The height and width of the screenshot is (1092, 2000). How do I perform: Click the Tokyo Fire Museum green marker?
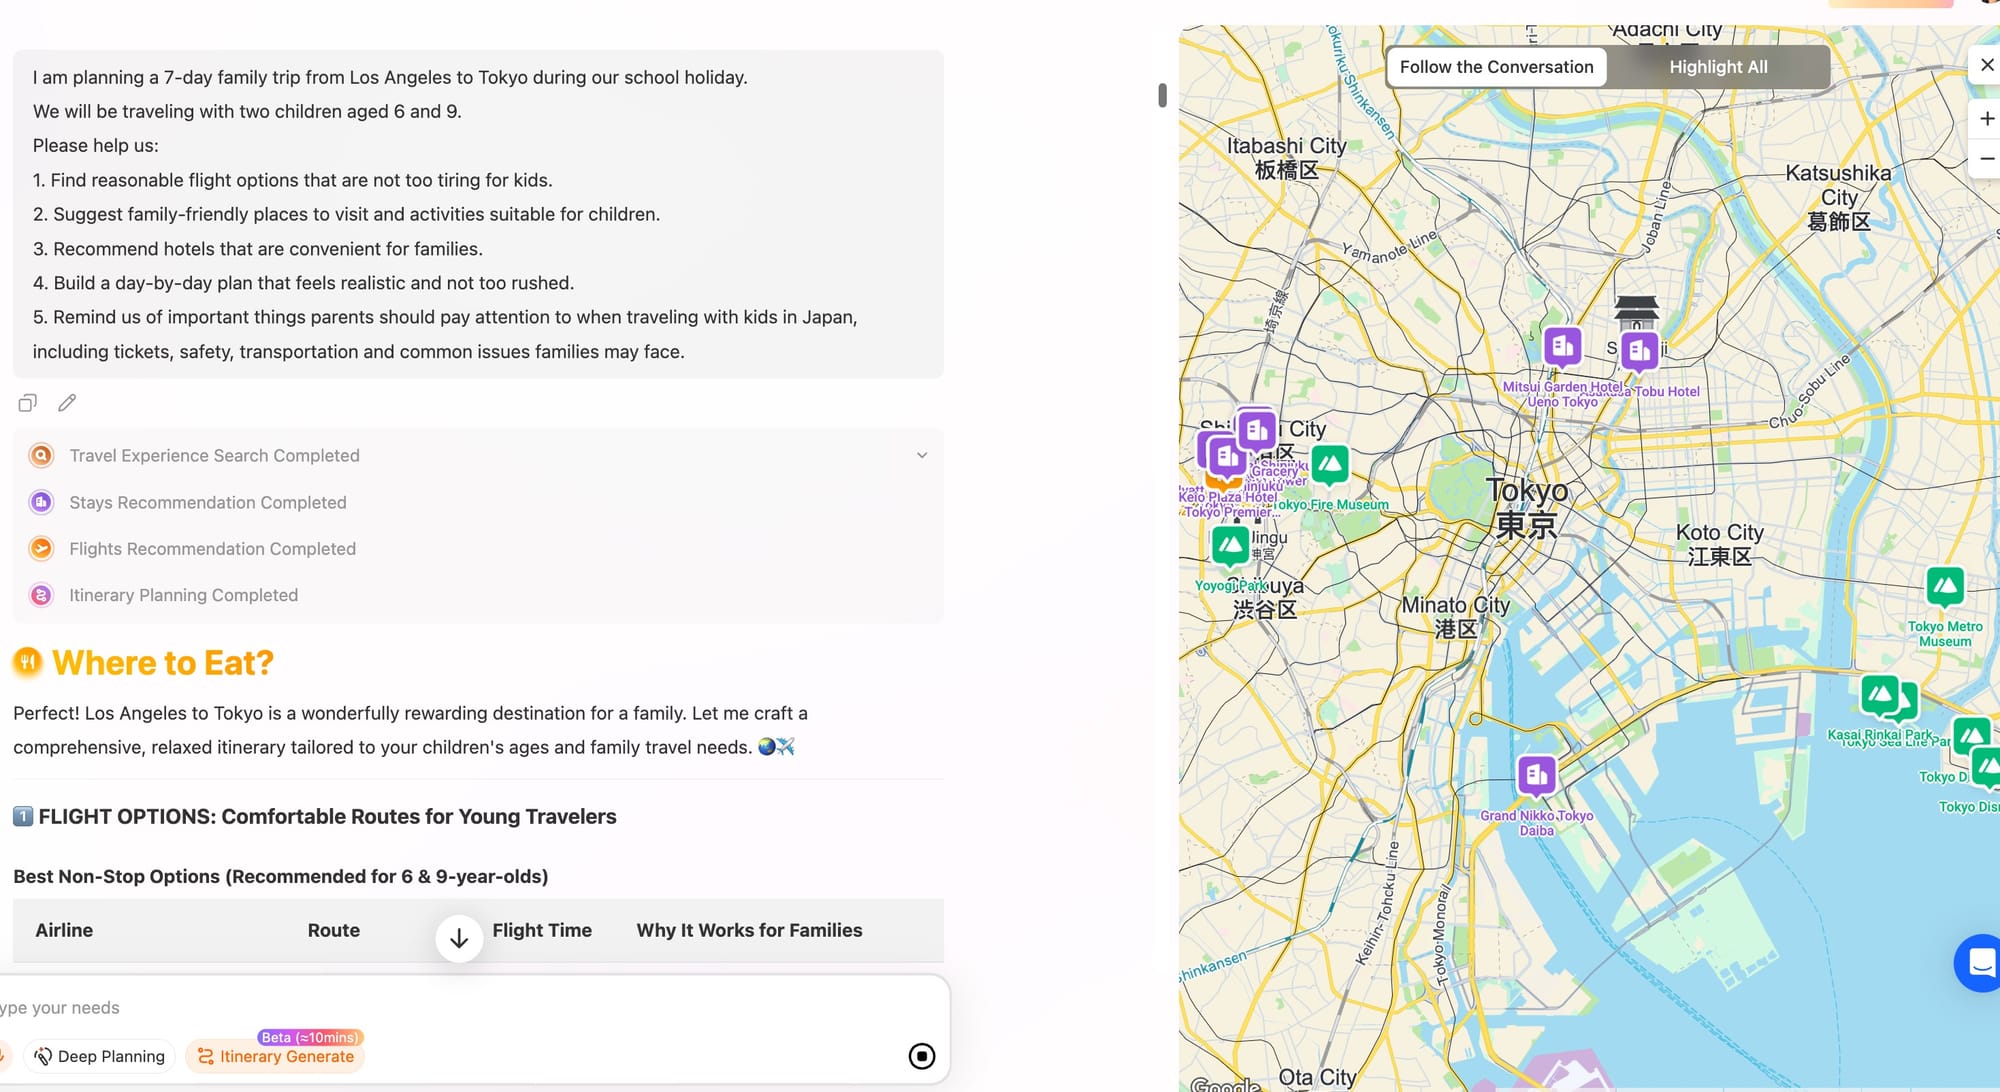coord(1329,465)
